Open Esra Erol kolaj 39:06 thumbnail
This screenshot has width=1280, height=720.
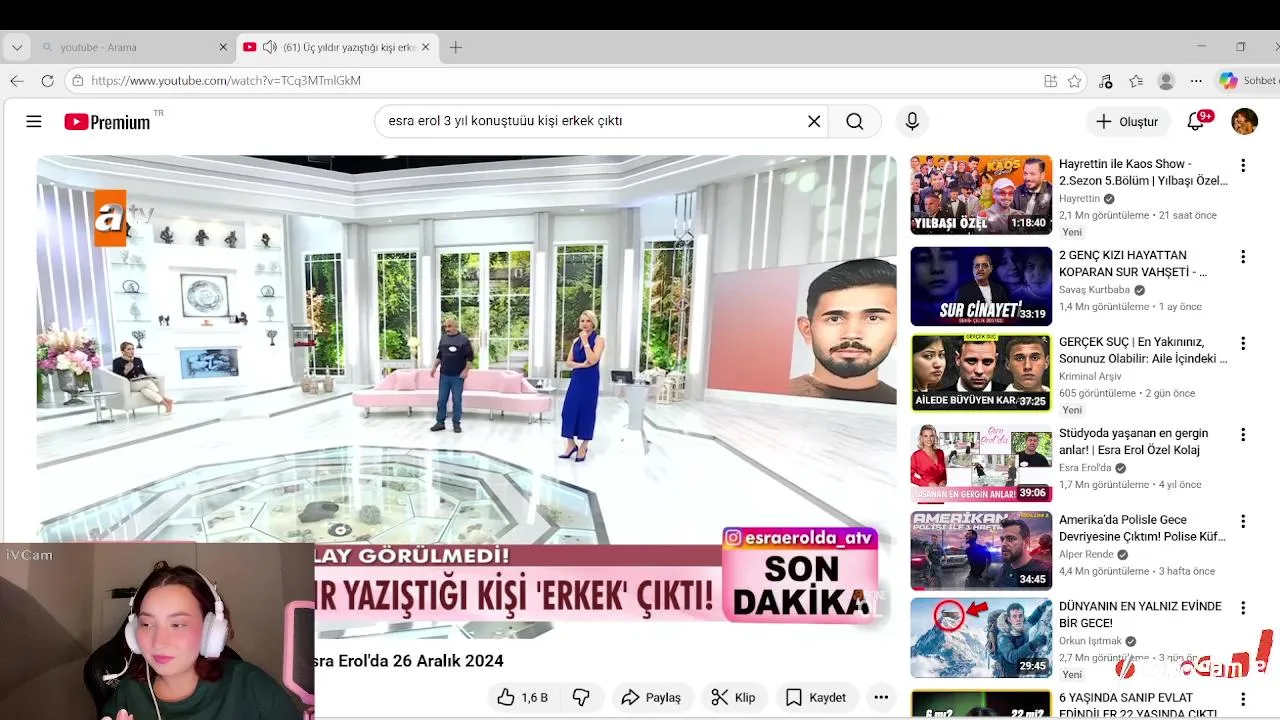[981, 464]
